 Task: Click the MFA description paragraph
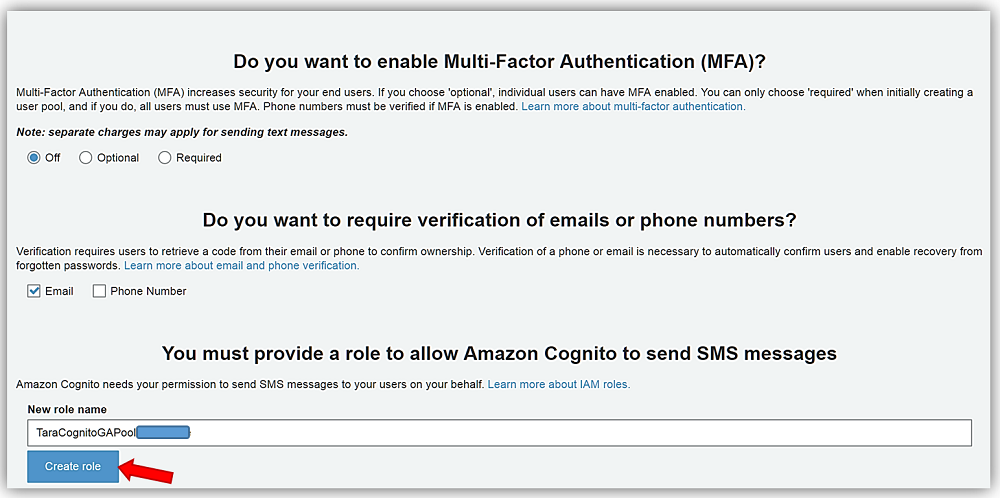[400, 92]
